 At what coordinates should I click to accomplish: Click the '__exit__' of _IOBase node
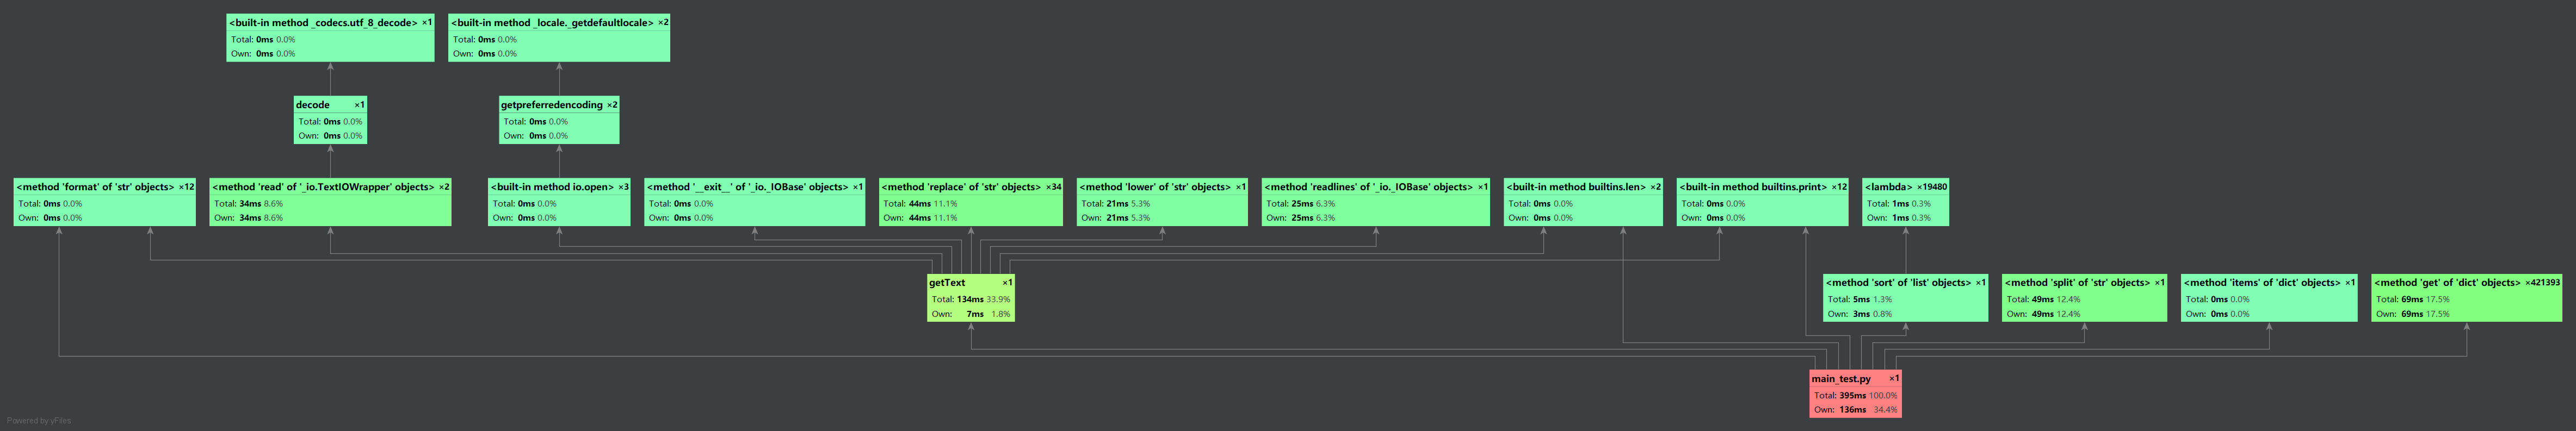[754, 202]
